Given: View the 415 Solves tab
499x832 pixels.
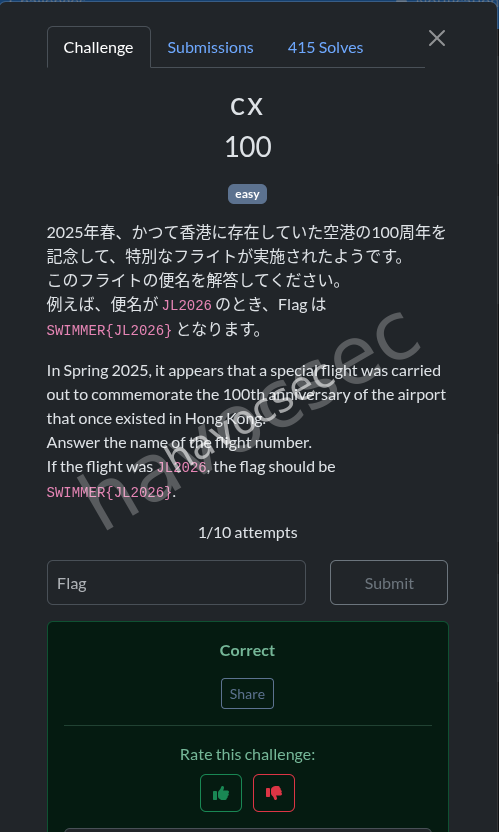Looking at the screenshot, I should coord(325,47).
